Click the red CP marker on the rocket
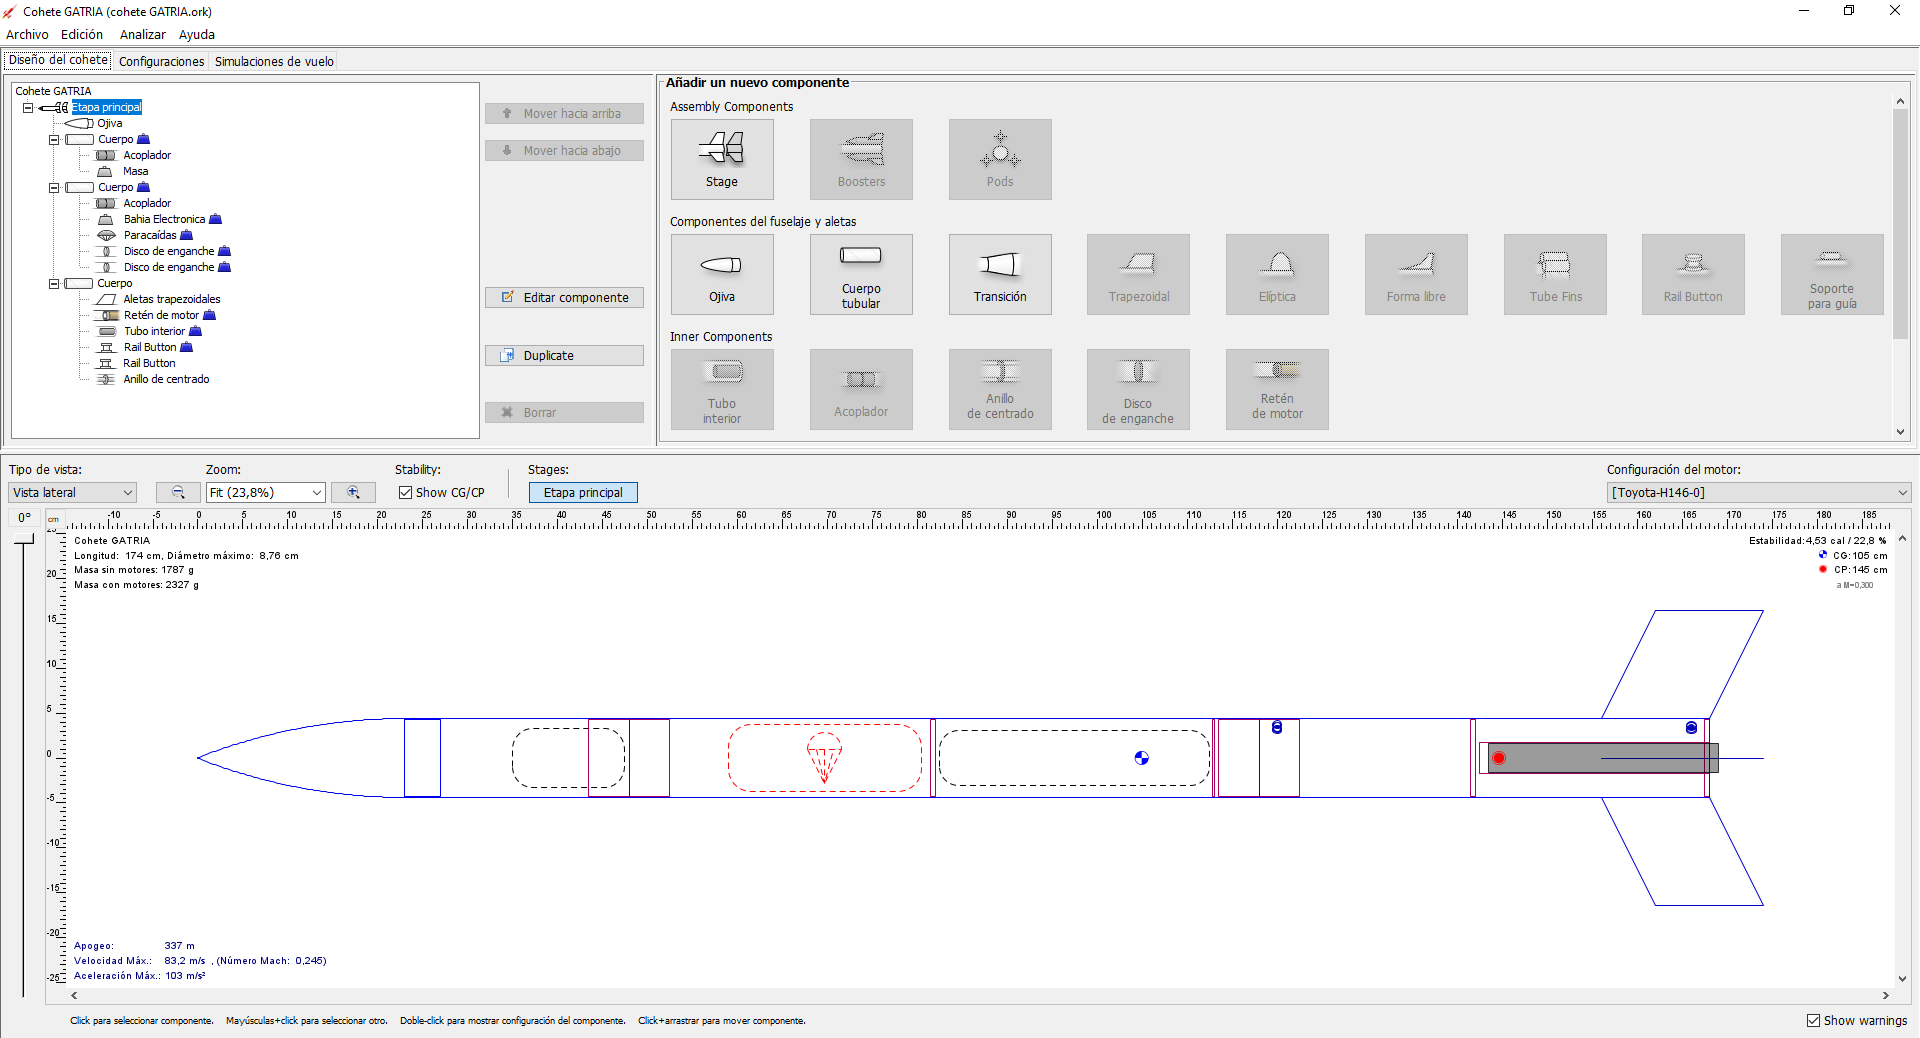 click(1498, 758)
